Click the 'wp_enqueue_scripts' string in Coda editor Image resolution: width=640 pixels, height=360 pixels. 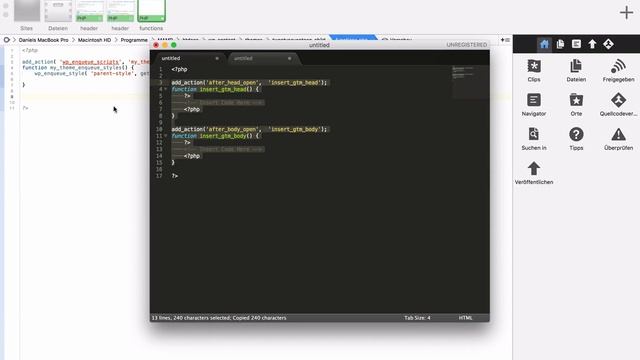[x=90, y=62]
